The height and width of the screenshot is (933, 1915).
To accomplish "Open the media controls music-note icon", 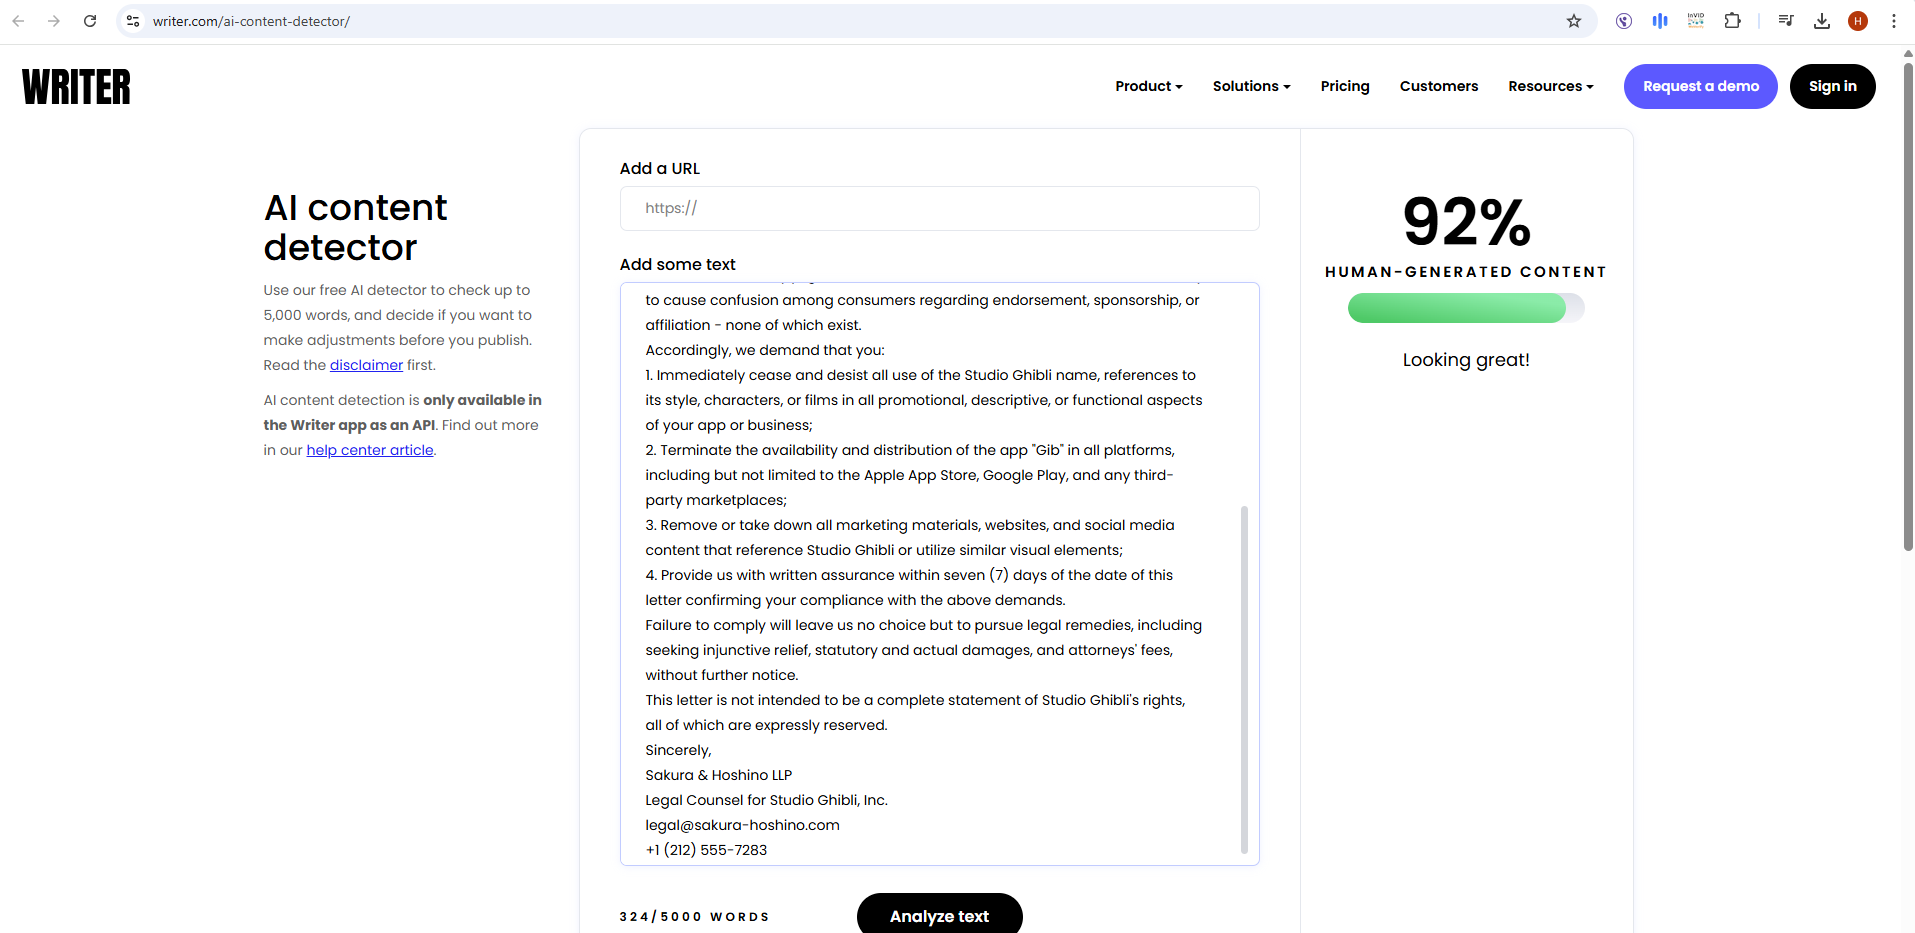I will click(1785, 21).
